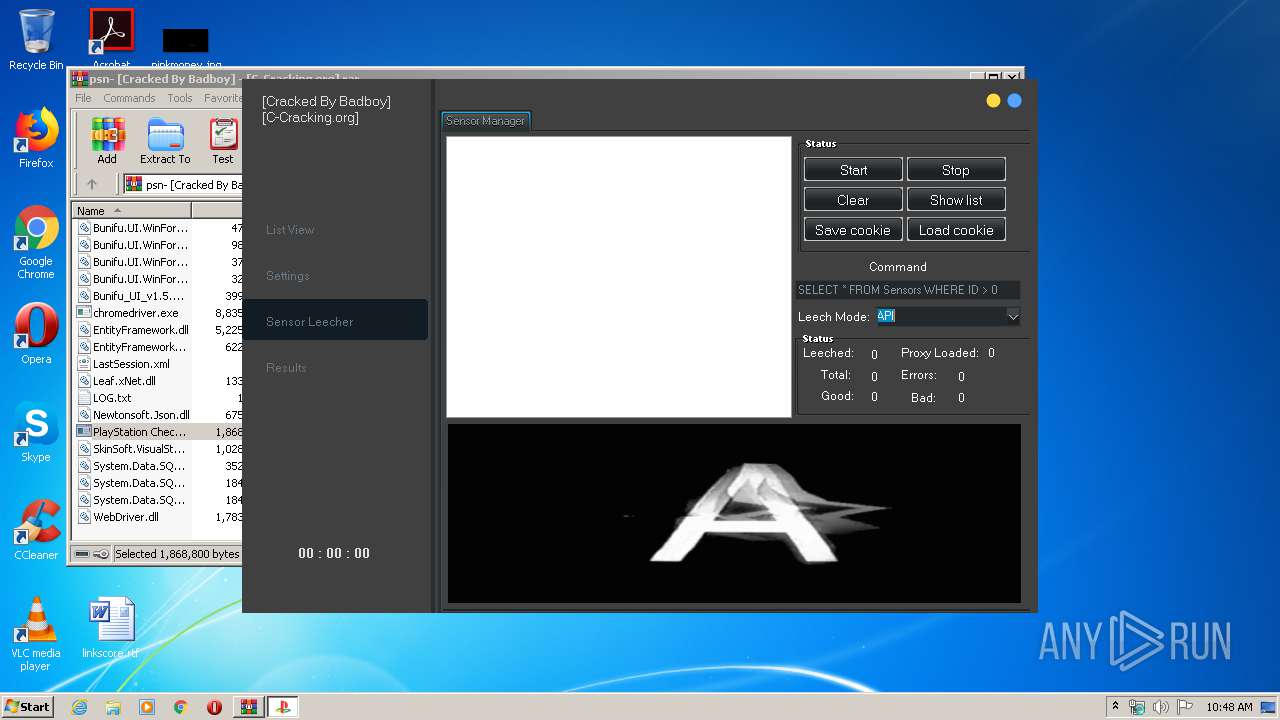Click the Name column header in WinRAR

click(131, 211)
